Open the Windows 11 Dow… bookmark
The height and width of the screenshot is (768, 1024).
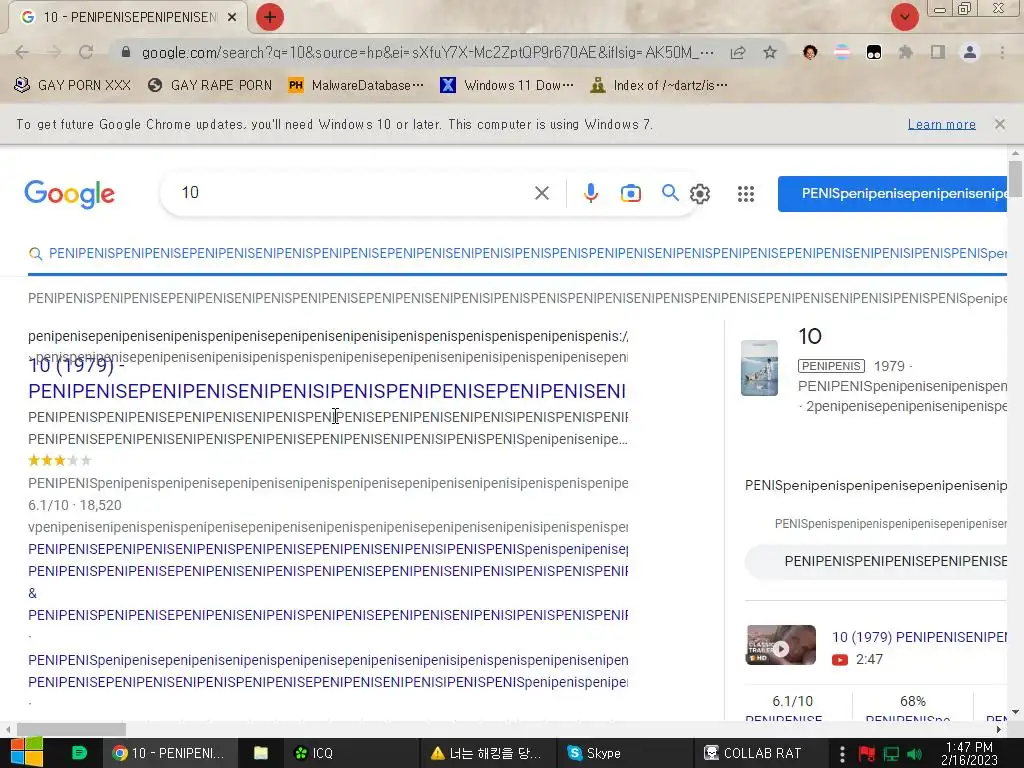[x=507, y=85]
